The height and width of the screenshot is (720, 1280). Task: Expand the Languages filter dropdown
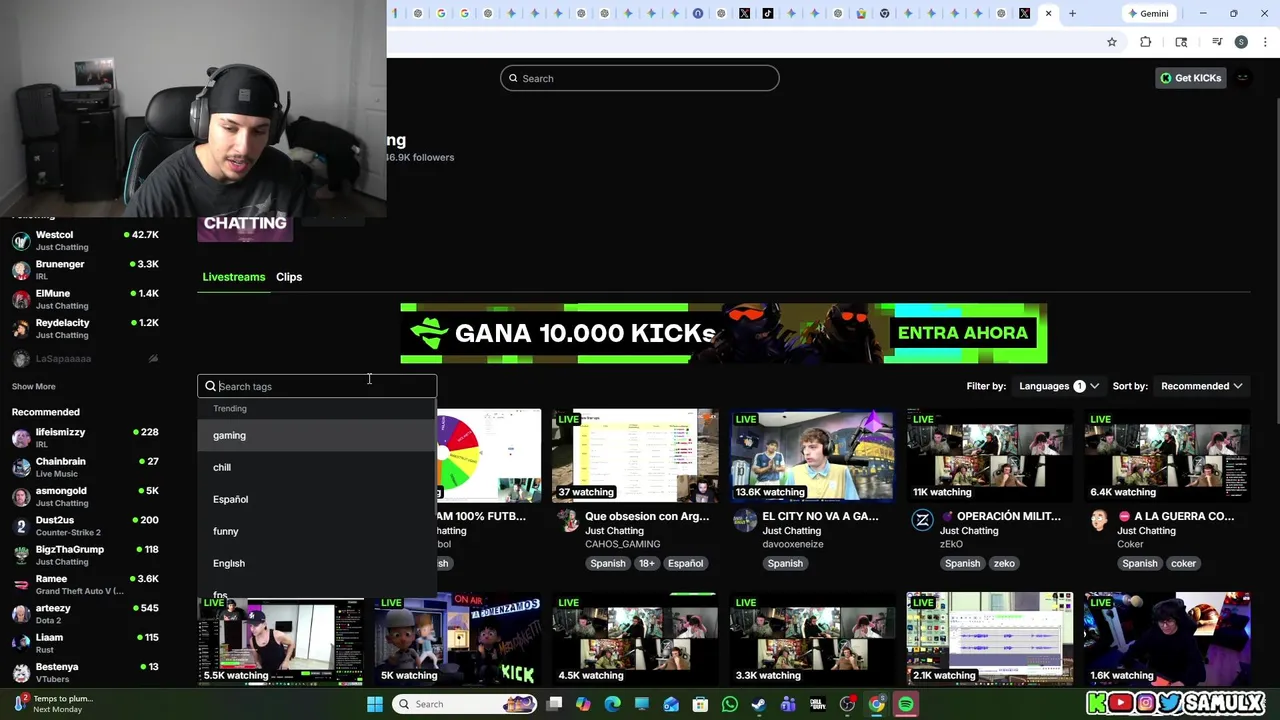click(1058, 386)
